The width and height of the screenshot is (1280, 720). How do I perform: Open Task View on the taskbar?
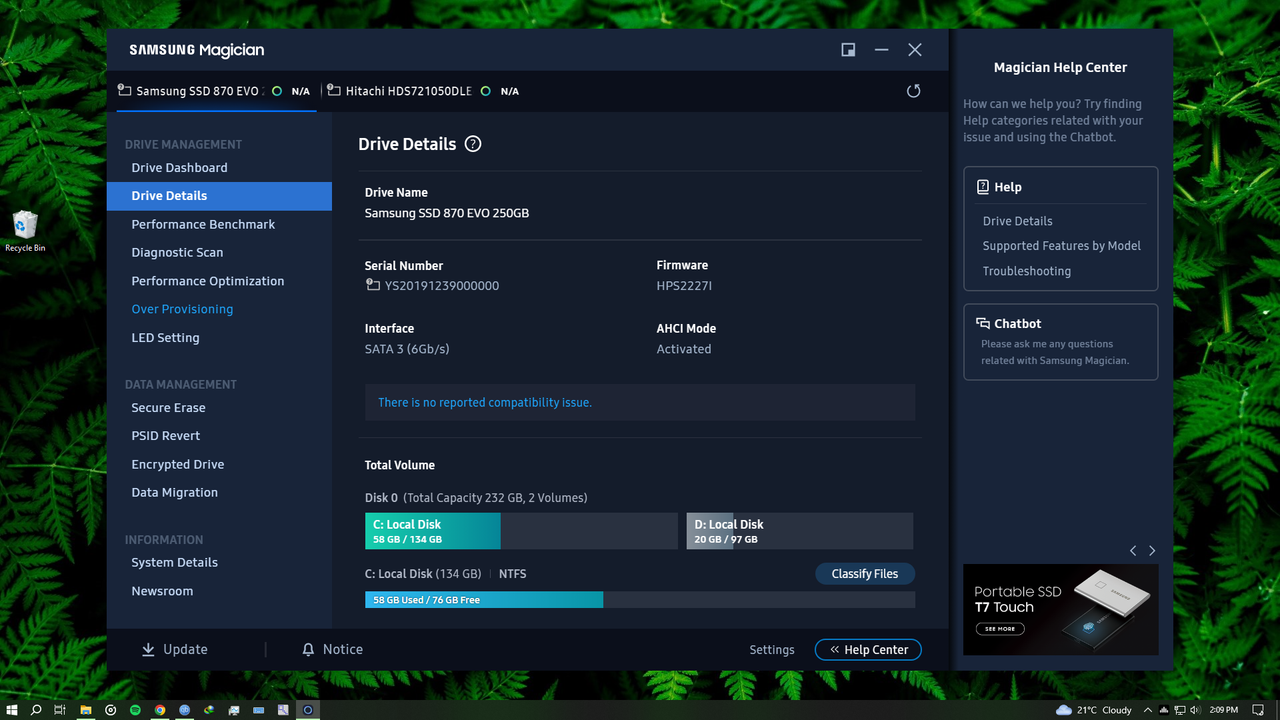[x=60, y=710]
